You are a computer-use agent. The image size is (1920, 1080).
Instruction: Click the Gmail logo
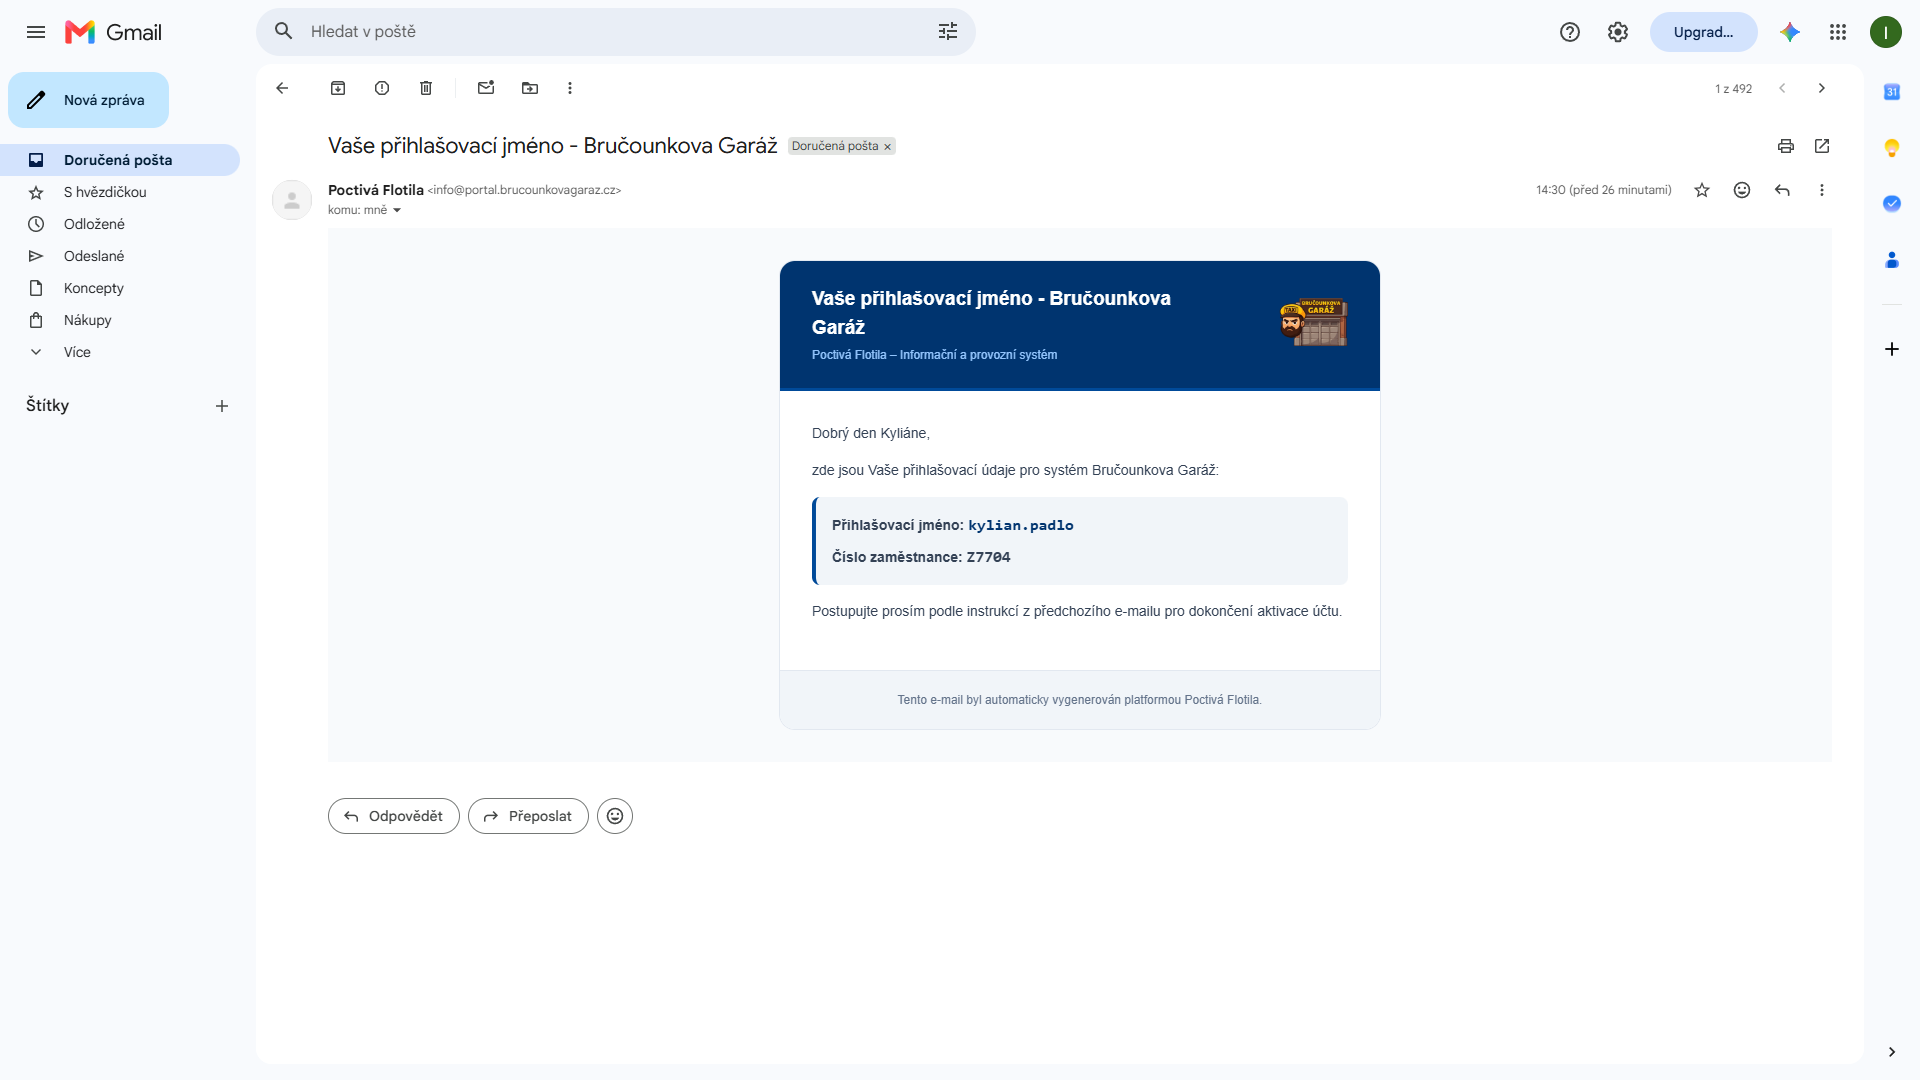(113, 32)
